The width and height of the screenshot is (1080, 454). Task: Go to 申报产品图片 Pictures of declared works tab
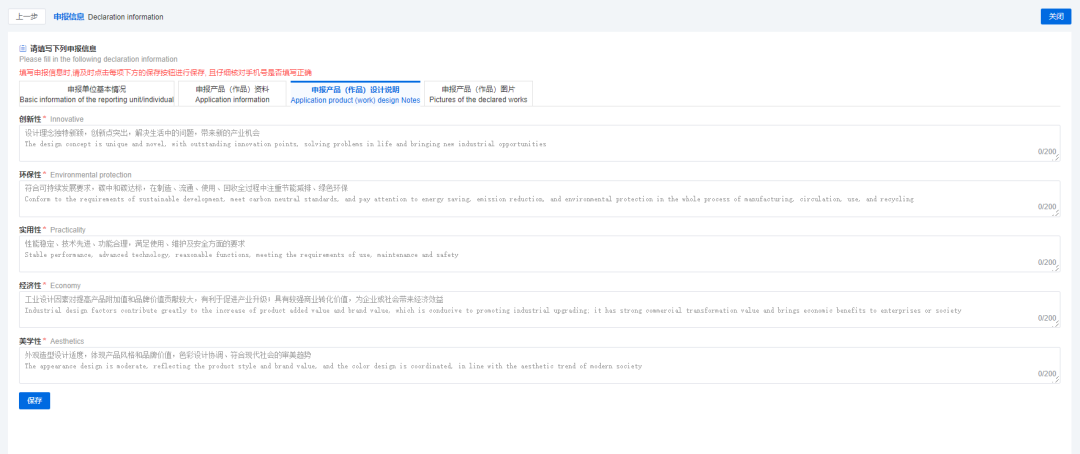(x=478, y=94)
